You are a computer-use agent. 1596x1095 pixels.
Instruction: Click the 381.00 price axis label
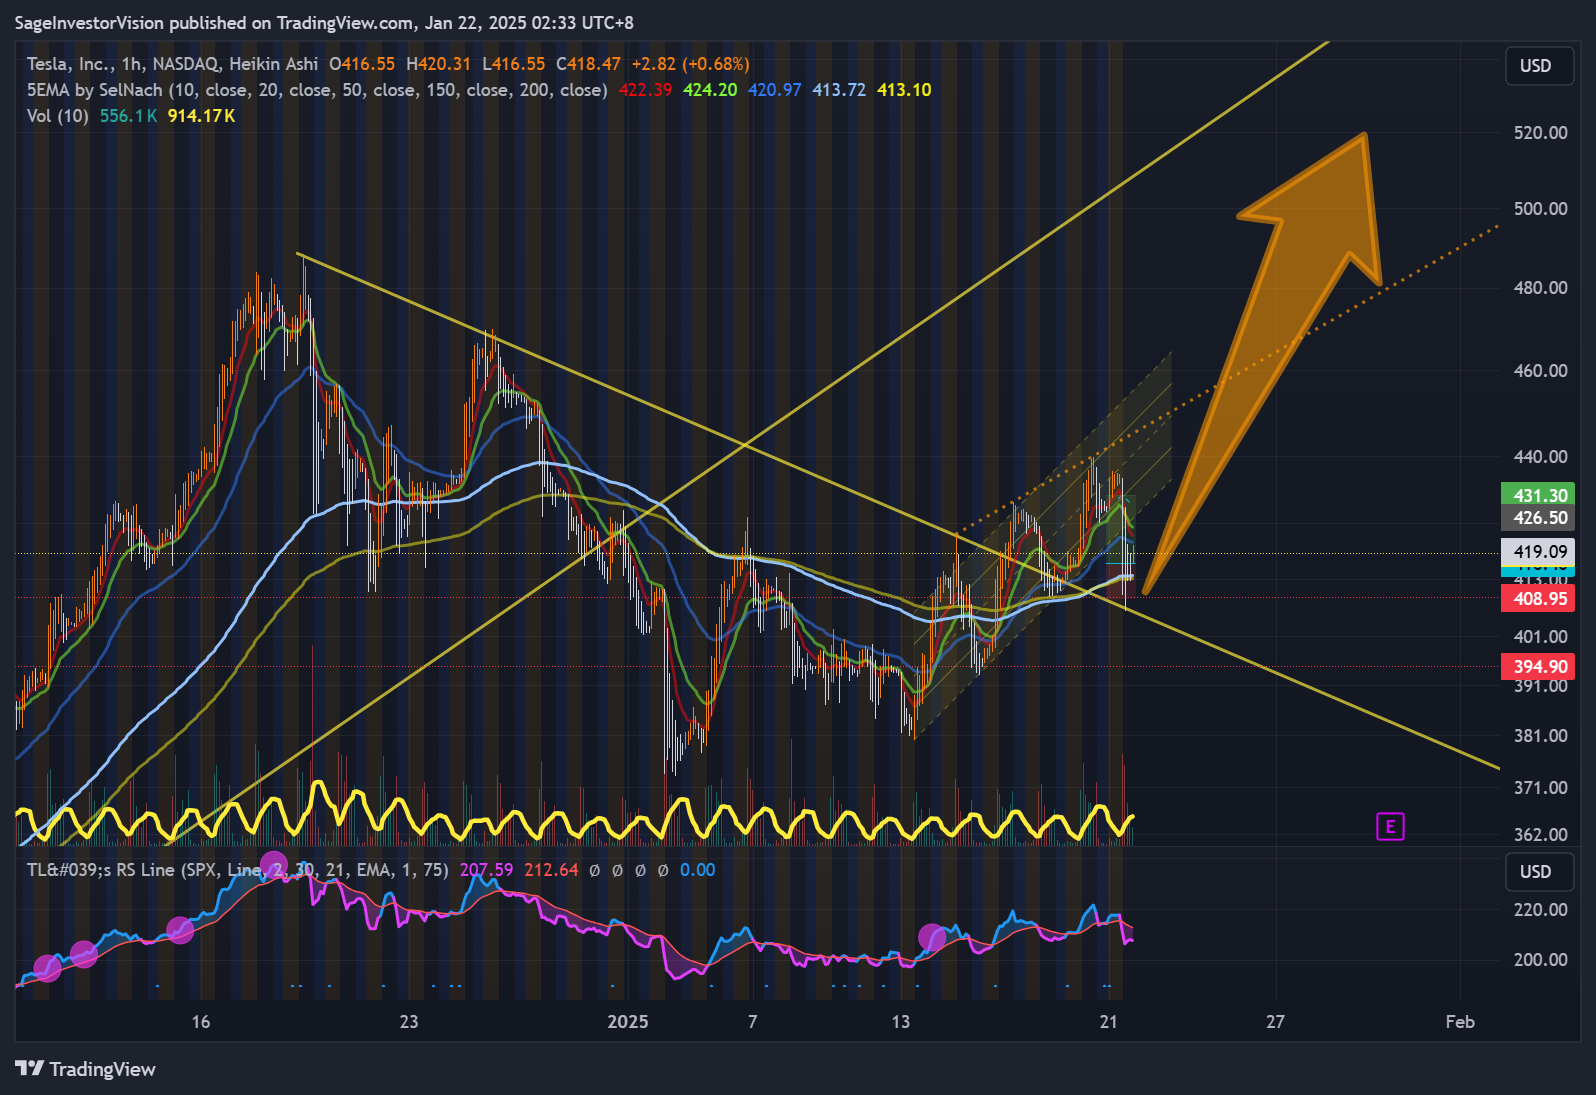pos(1540,736)
